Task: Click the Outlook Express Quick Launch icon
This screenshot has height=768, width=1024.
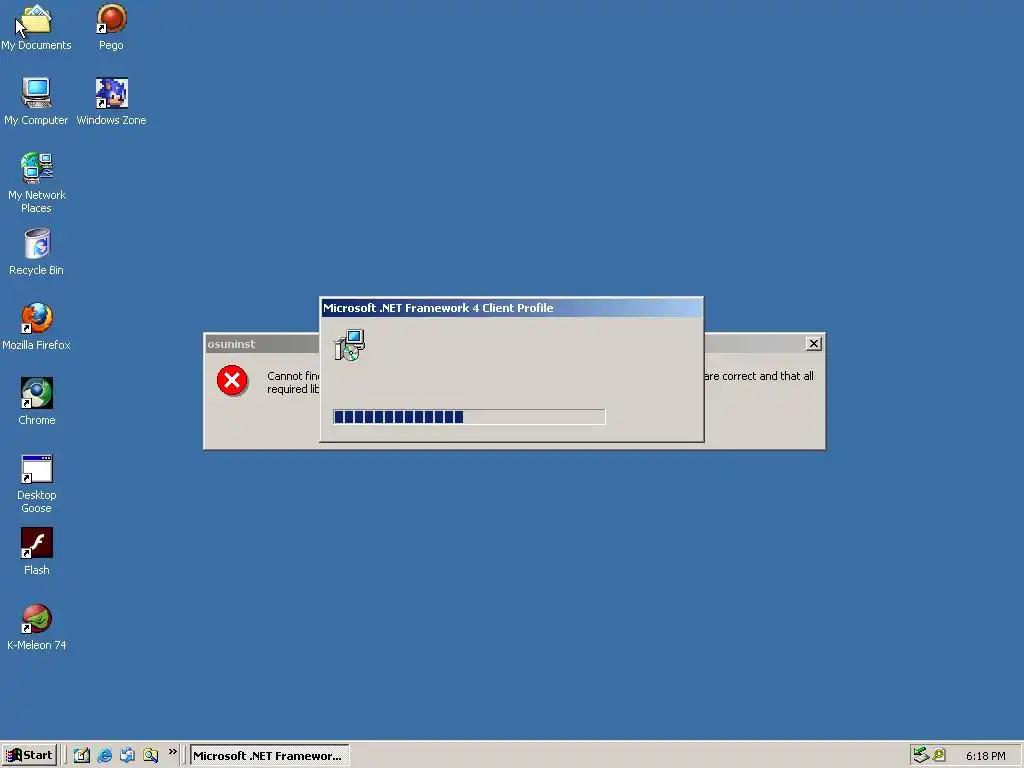Action: click(x=127, y=756)
